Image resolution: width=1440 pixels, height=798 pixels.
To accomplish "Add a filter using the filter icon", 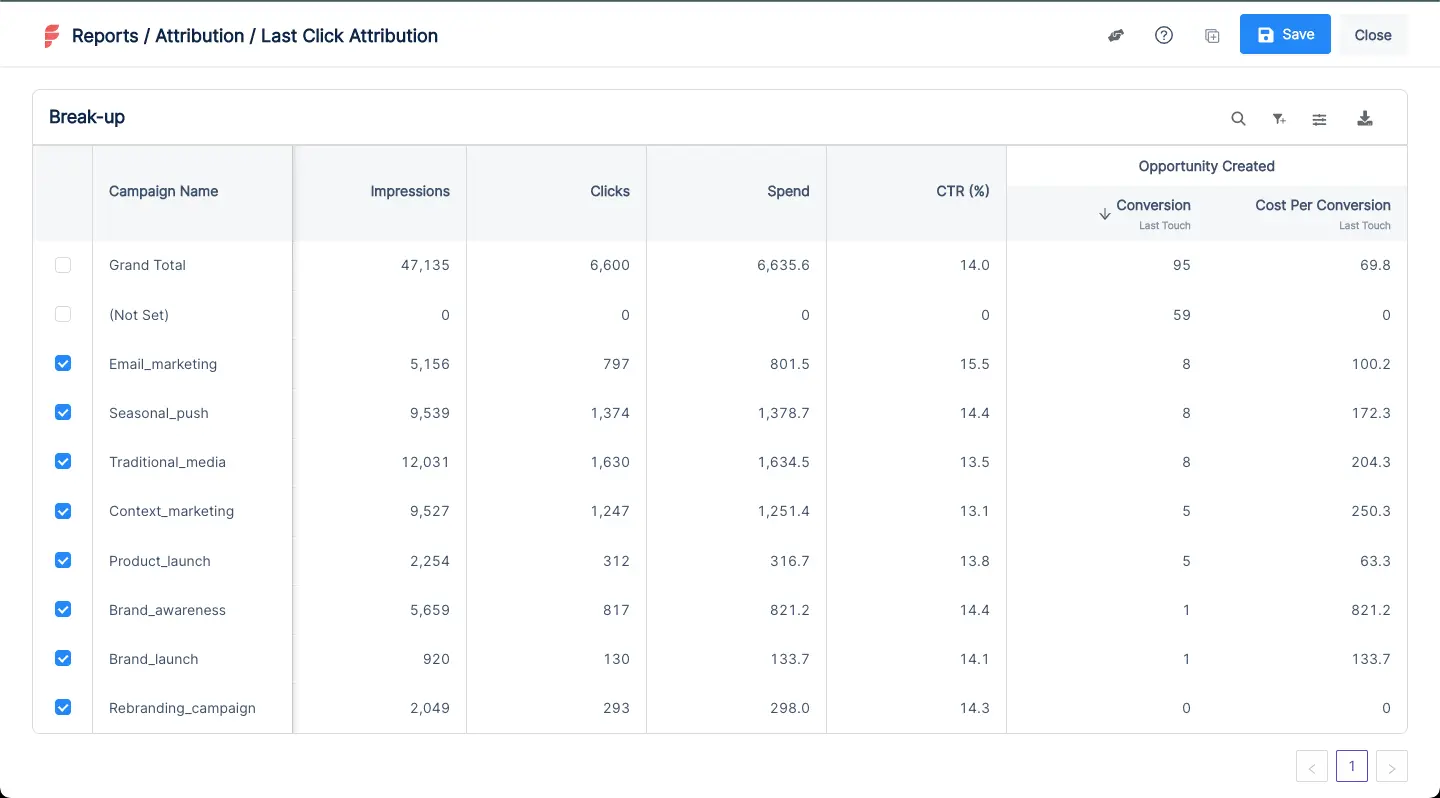I will 1279,118.
